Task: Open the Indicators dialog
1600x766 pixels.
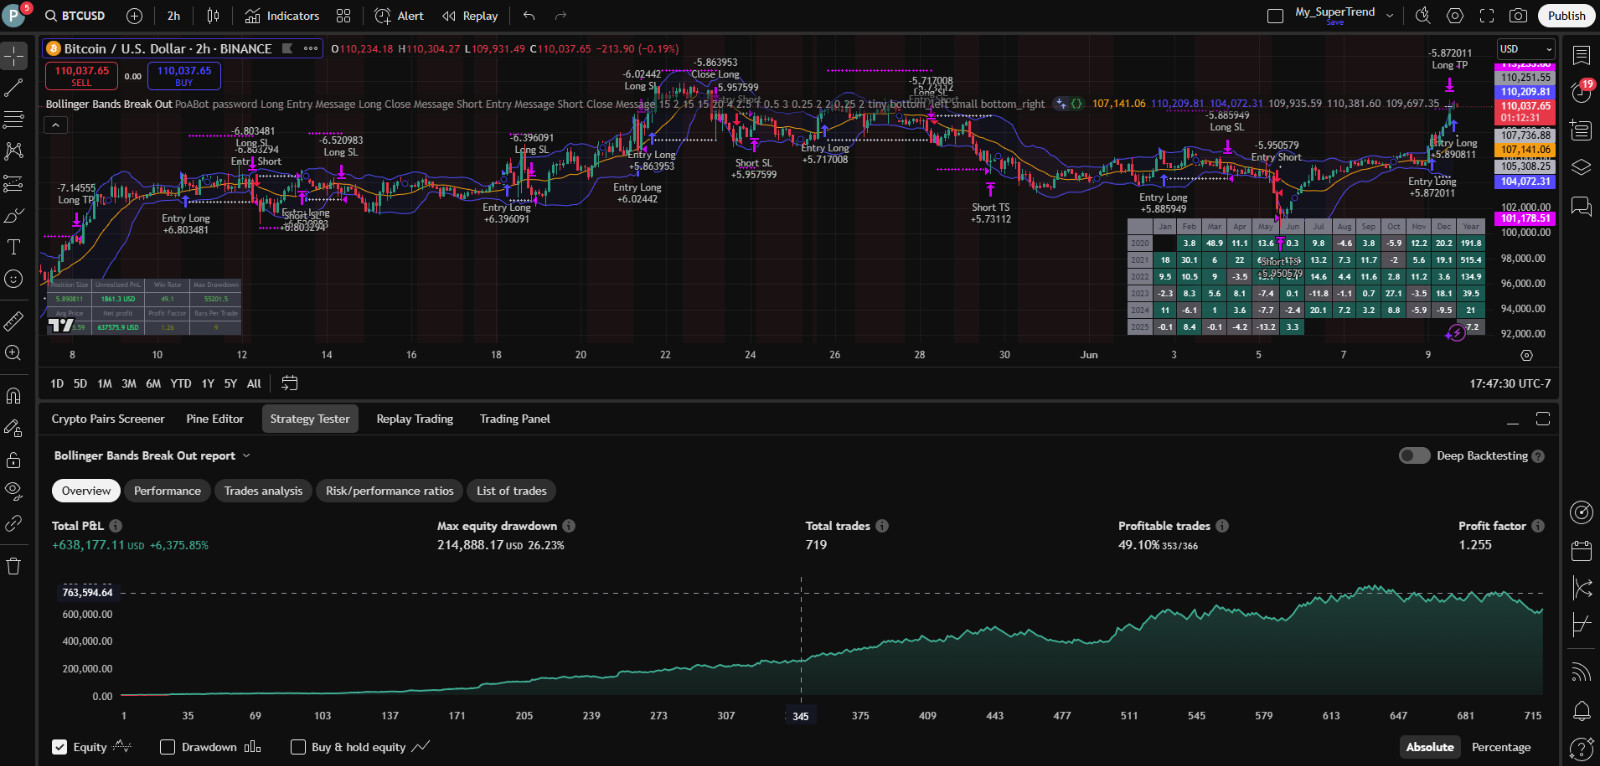Action: point(283,16)
